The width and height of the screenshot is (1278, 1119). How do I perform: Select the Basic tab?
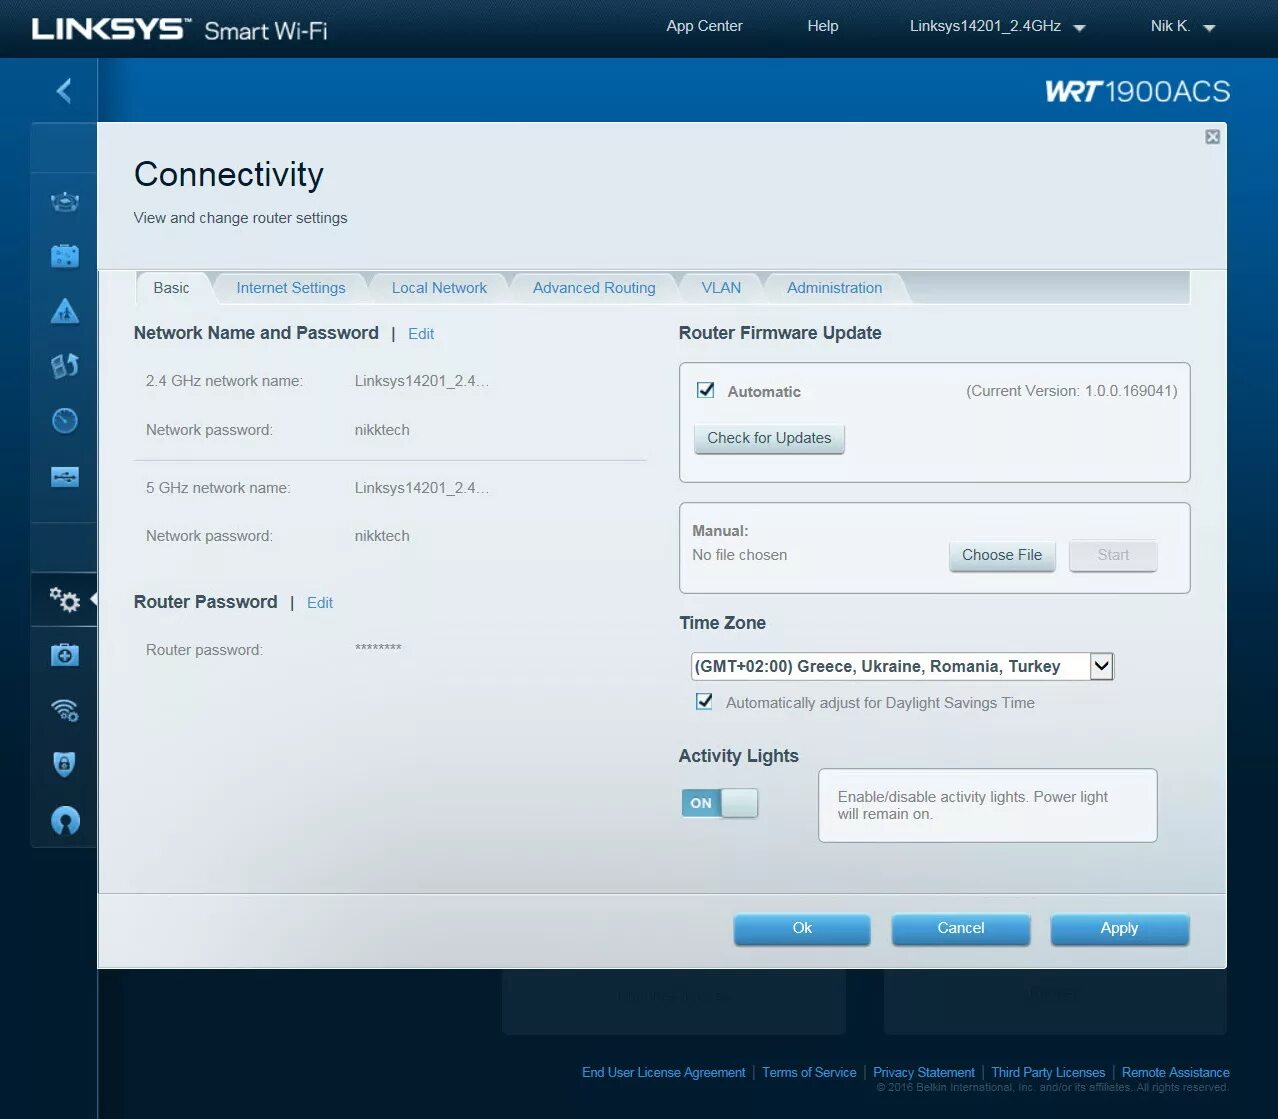(x=171, y=288)
